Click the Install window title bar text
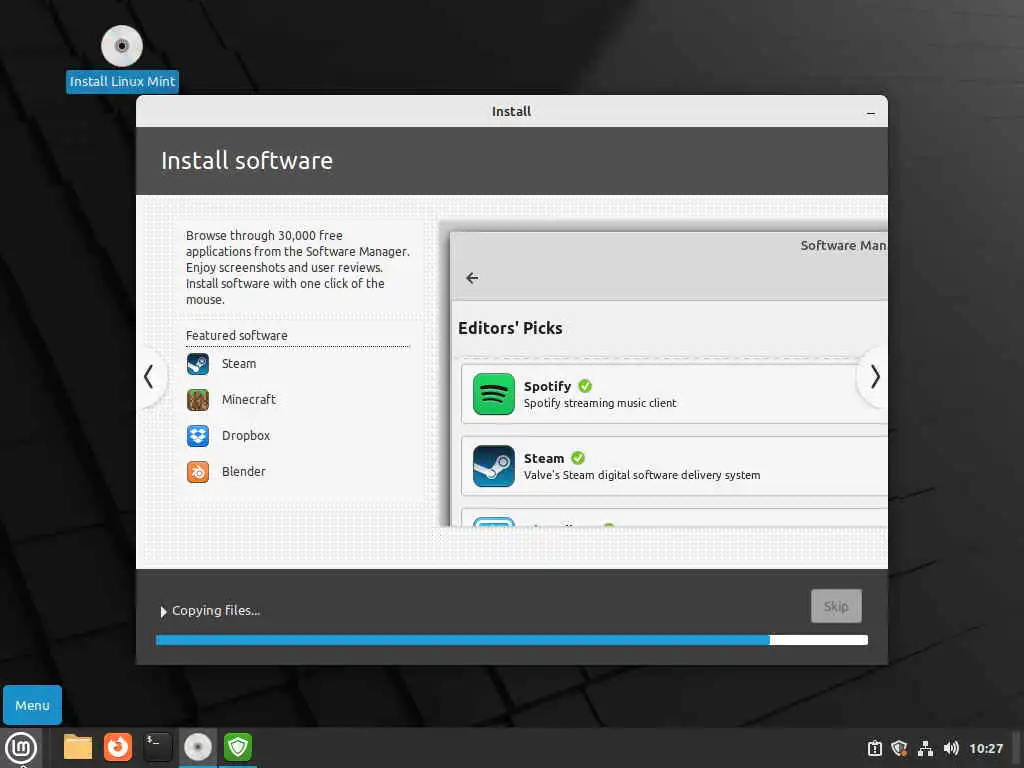 tap(511, 112)
